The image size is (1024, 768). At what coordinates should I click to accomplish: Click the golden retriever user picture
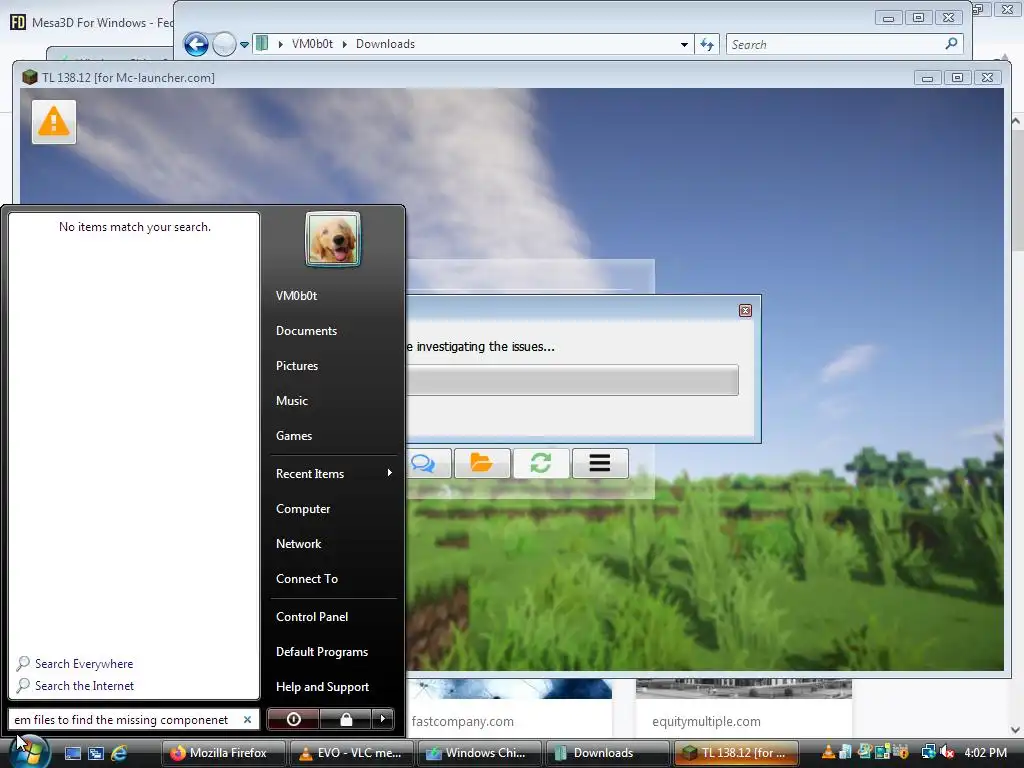click(x=332, y=239)
